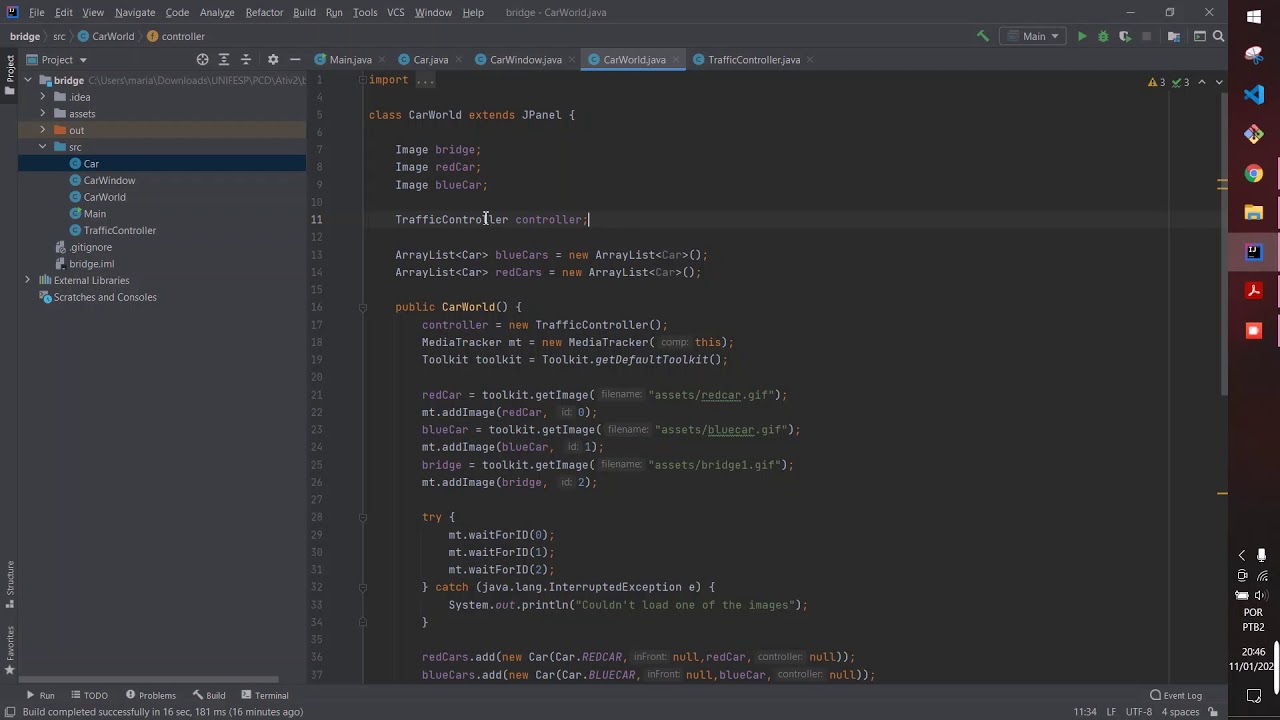1280x720 pixels.
Task: Open the Run Anything toolbar icon
Action: pyautogui.click(x=1198, y=36)
